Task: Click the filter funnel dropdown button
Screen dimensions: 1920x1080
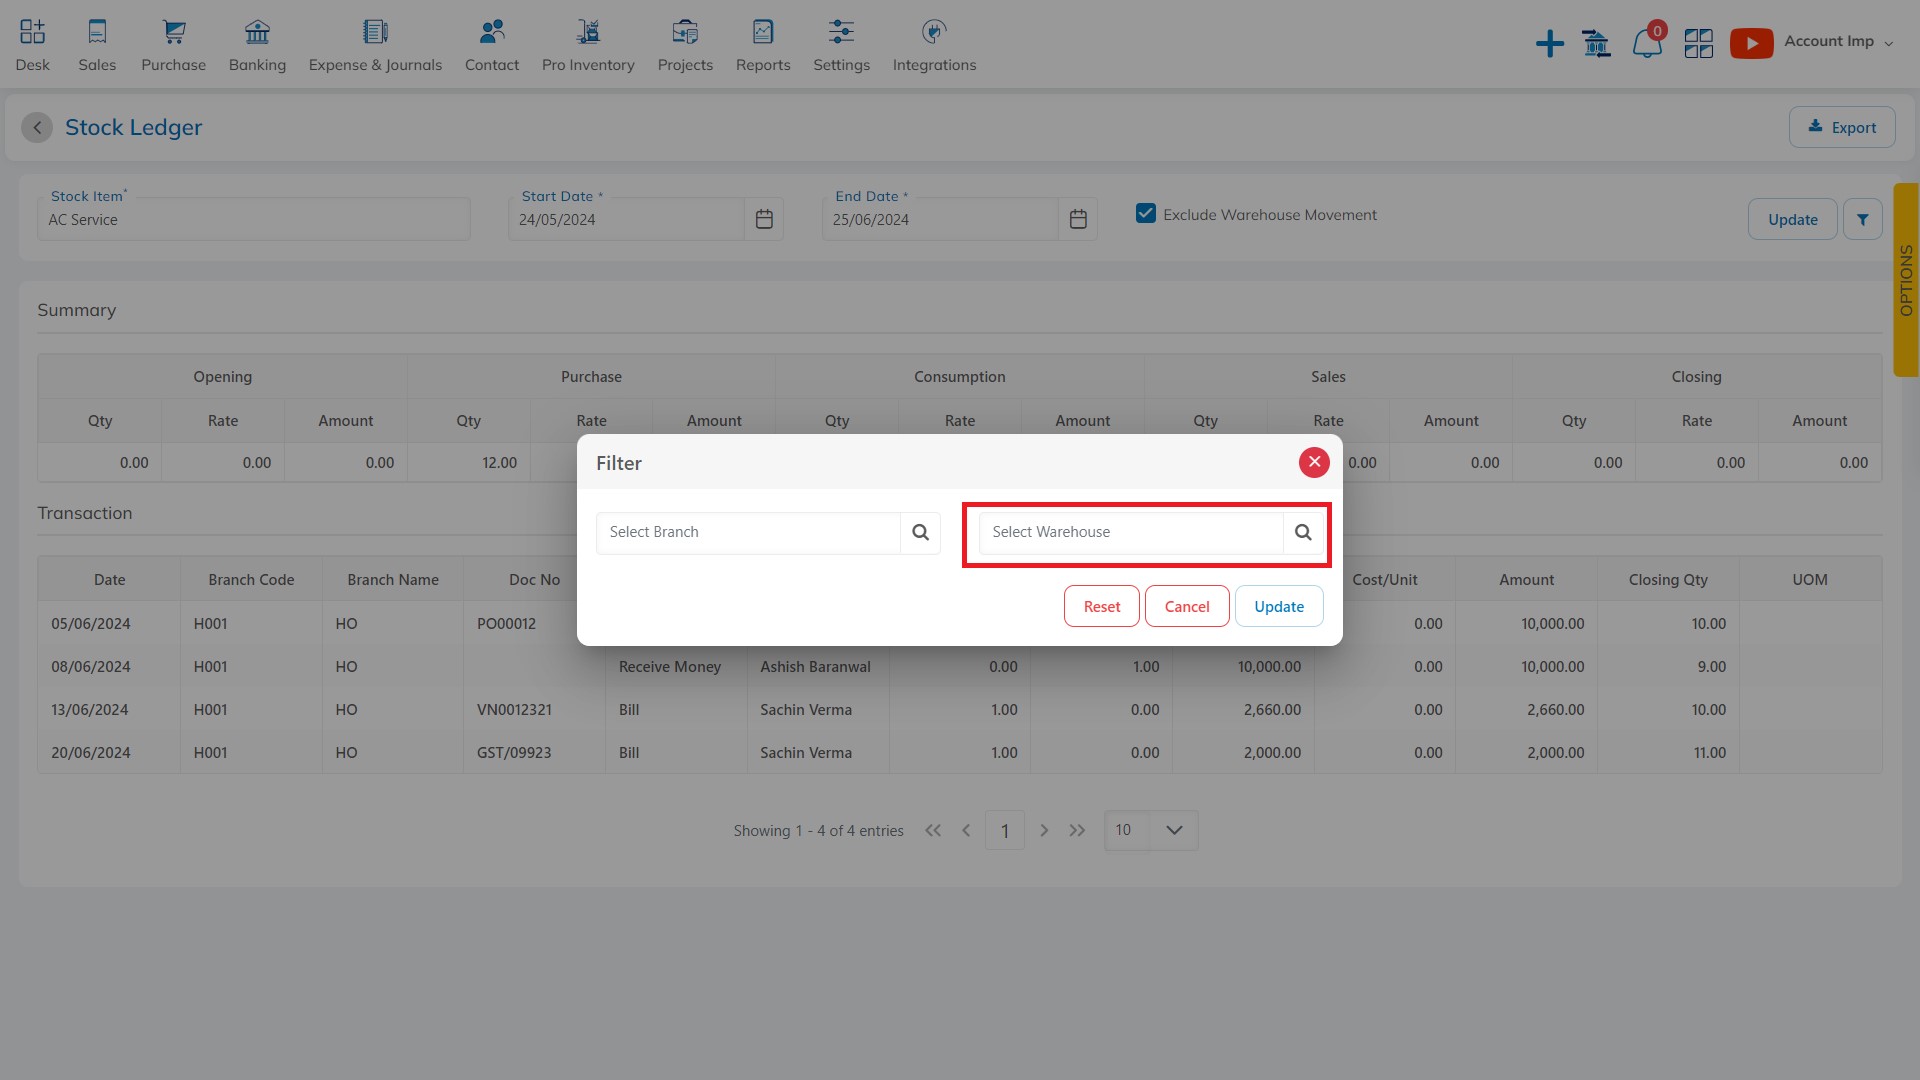Action: (x=1863, y=219)
